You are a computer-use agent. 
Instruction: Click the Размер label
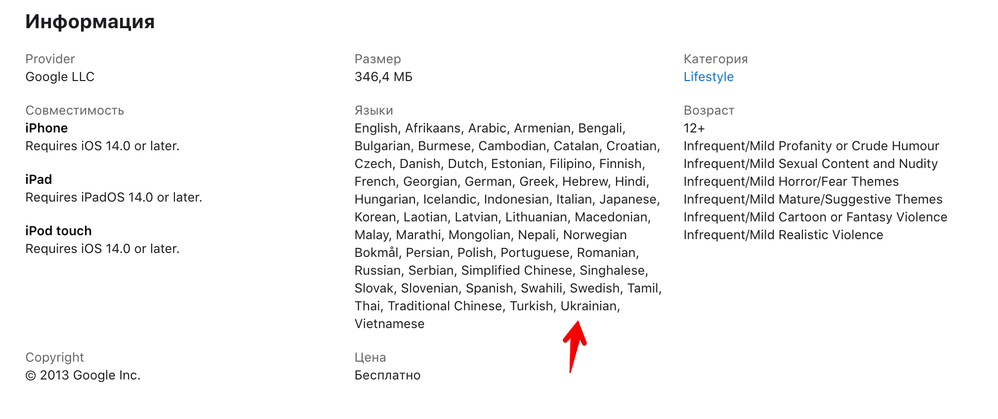pos(378,59)
